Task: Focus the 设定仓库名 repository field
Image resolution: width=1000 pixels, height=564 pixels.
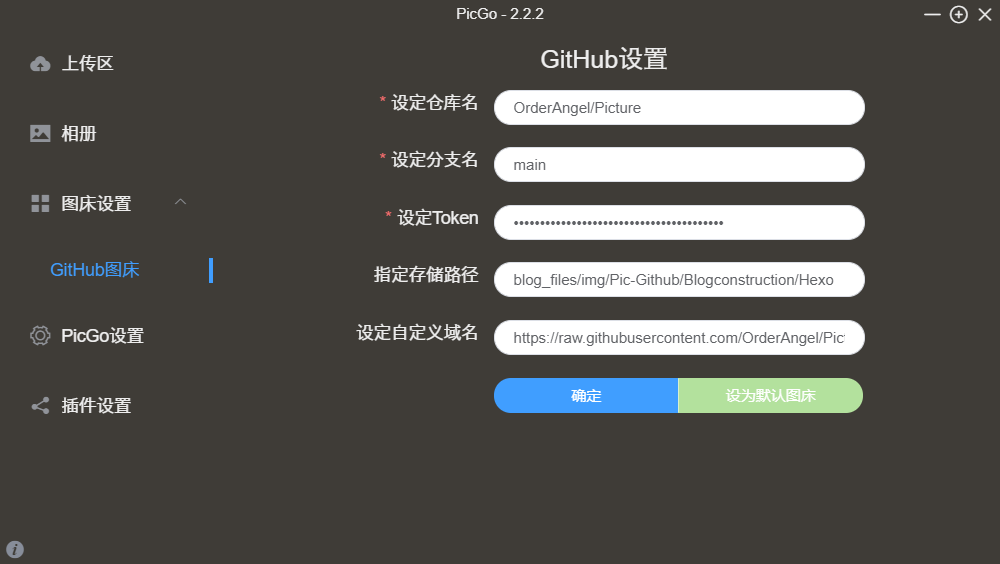Action: [x=679, y=108]
